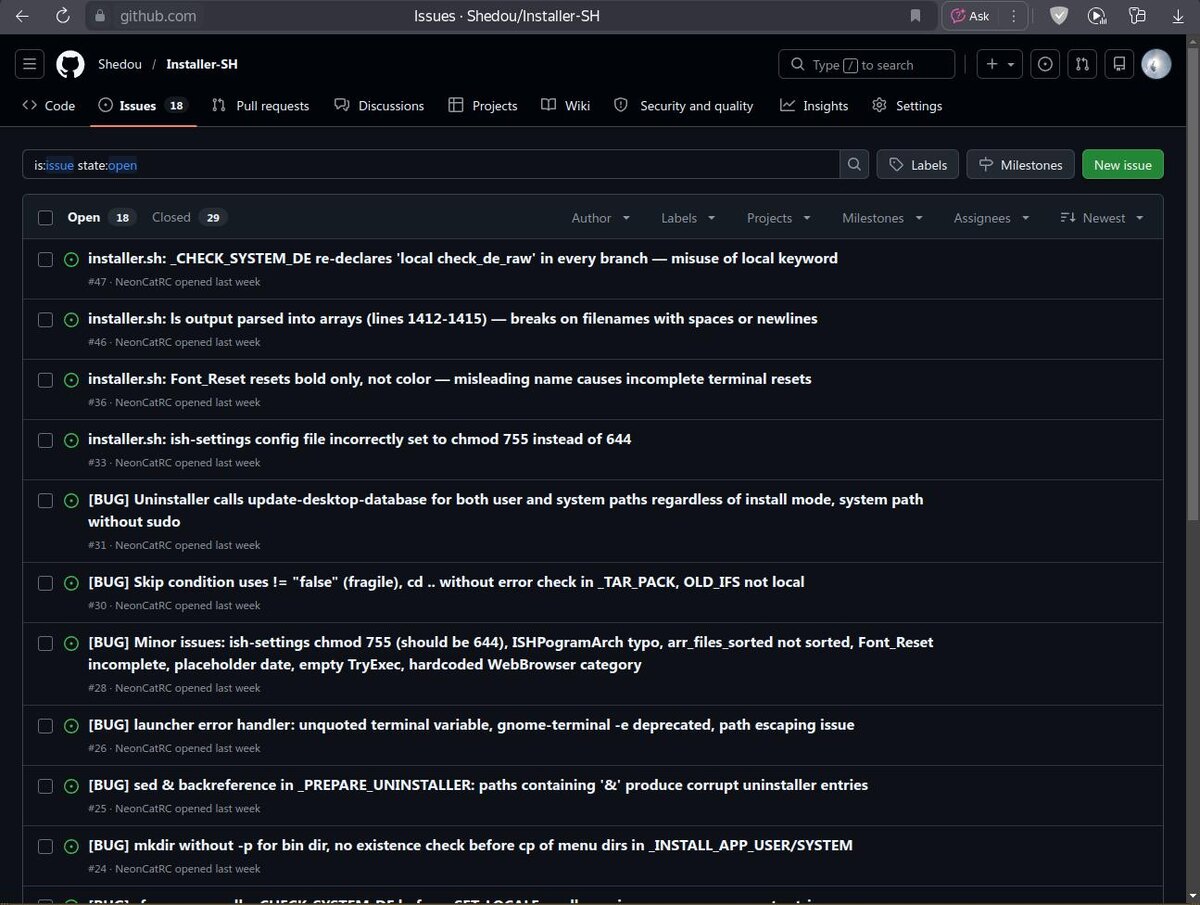Open the sed & backreference bug issue
This screenshot has width=1200, height=905.
tap(478, 785)
